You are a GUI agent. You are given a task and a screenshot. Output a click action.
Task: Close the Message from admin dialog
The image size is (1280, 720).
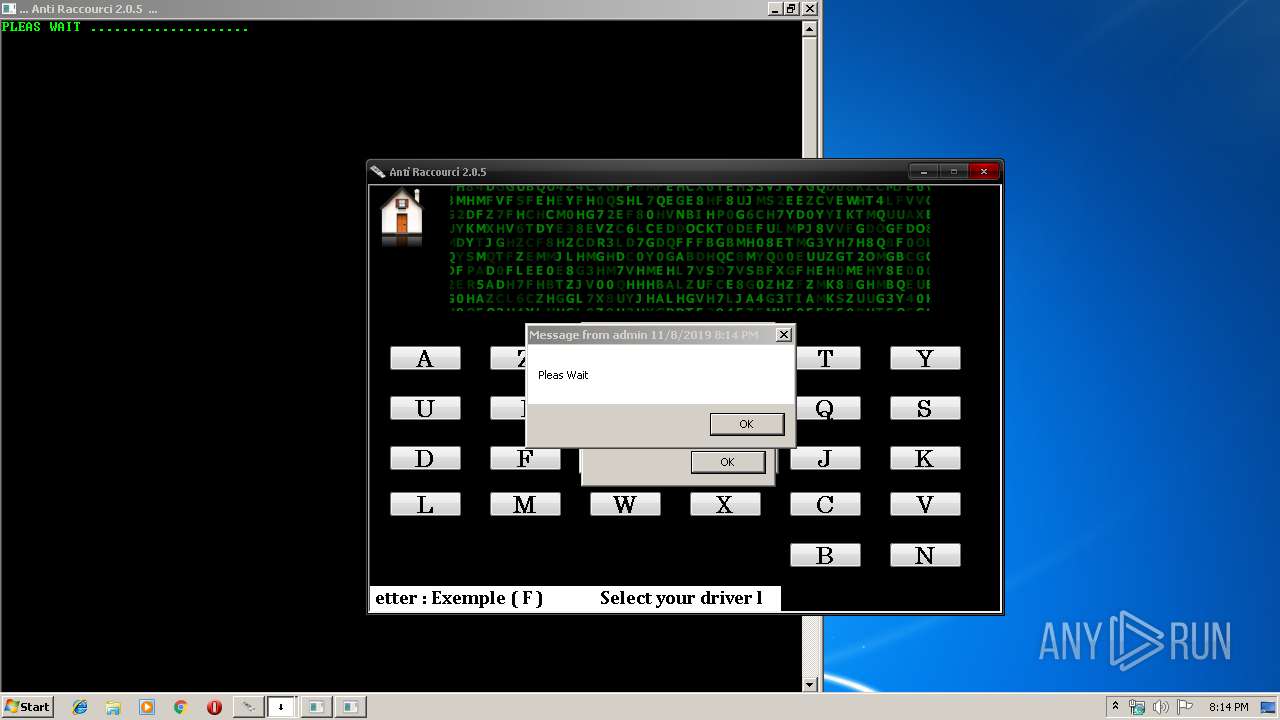click(784, 335)
